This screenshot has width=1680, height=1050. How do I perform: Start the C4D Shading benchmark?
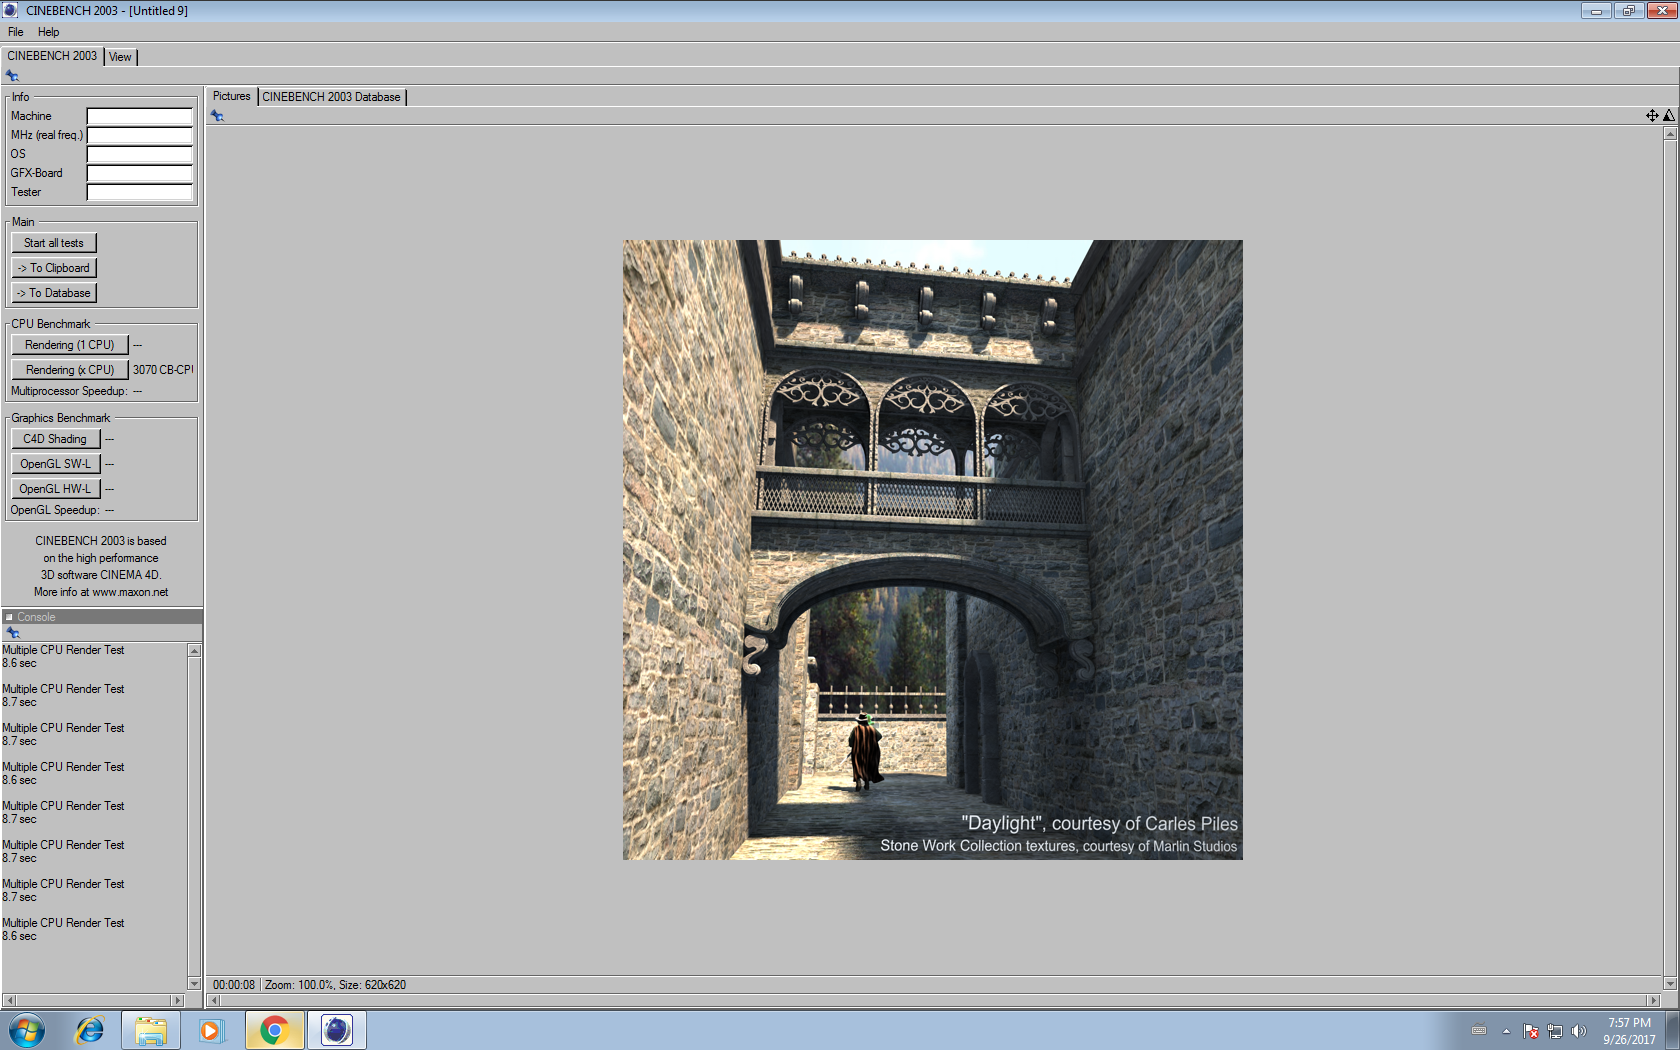pos(56,439)
